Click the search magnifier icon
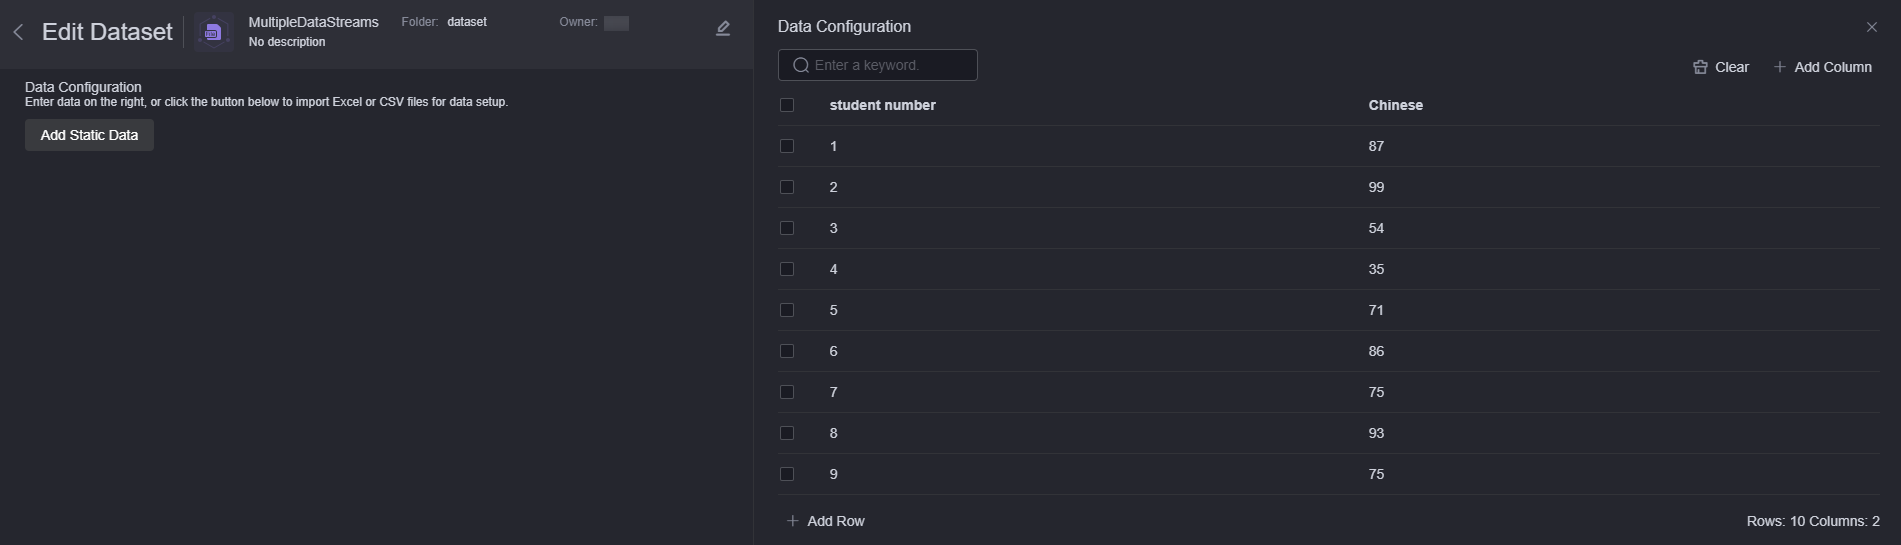 (801, 65)
